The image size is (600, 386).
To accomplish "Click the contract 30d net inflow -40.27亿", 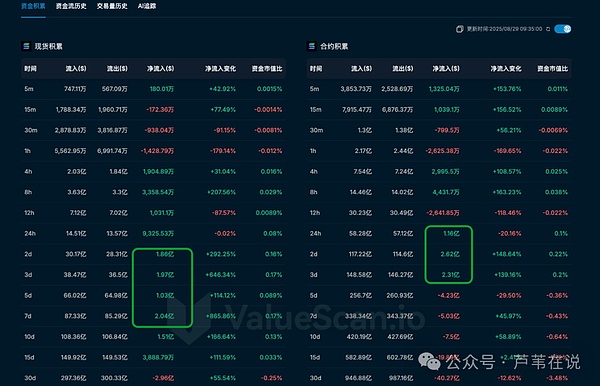I will pyautogui.click(x=447, y=378).
